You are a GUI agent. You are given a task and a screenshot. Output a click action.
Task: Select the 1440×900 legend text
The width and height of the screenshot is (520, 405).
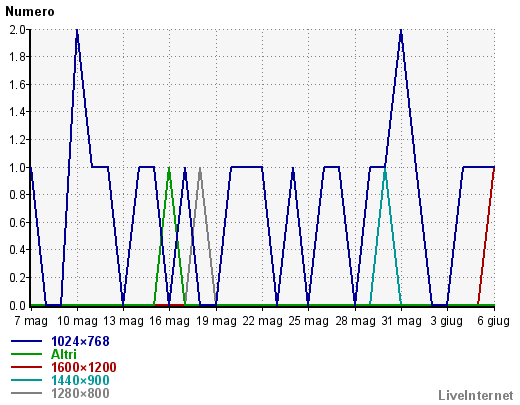[x=80, y=380]
